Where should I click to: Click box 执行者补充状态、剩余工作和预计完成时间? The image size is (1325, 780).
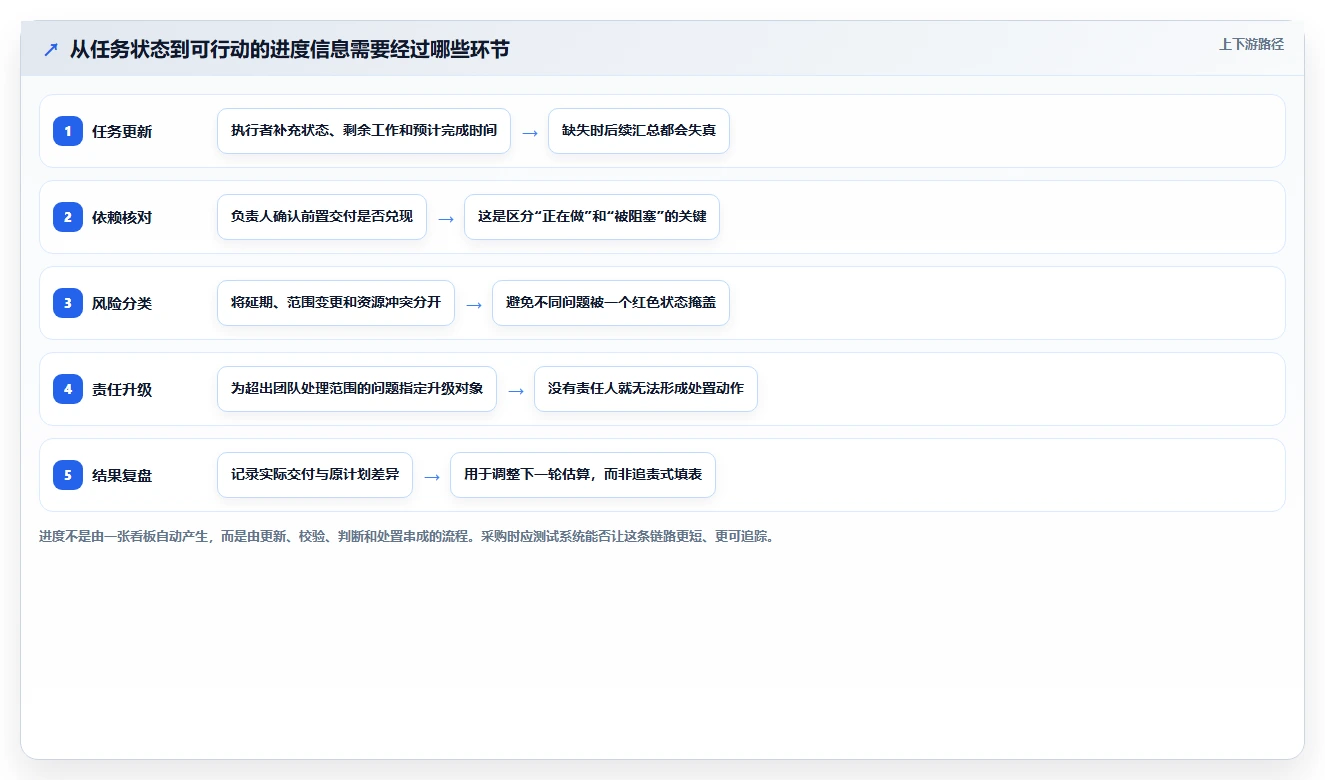(364, 131)
